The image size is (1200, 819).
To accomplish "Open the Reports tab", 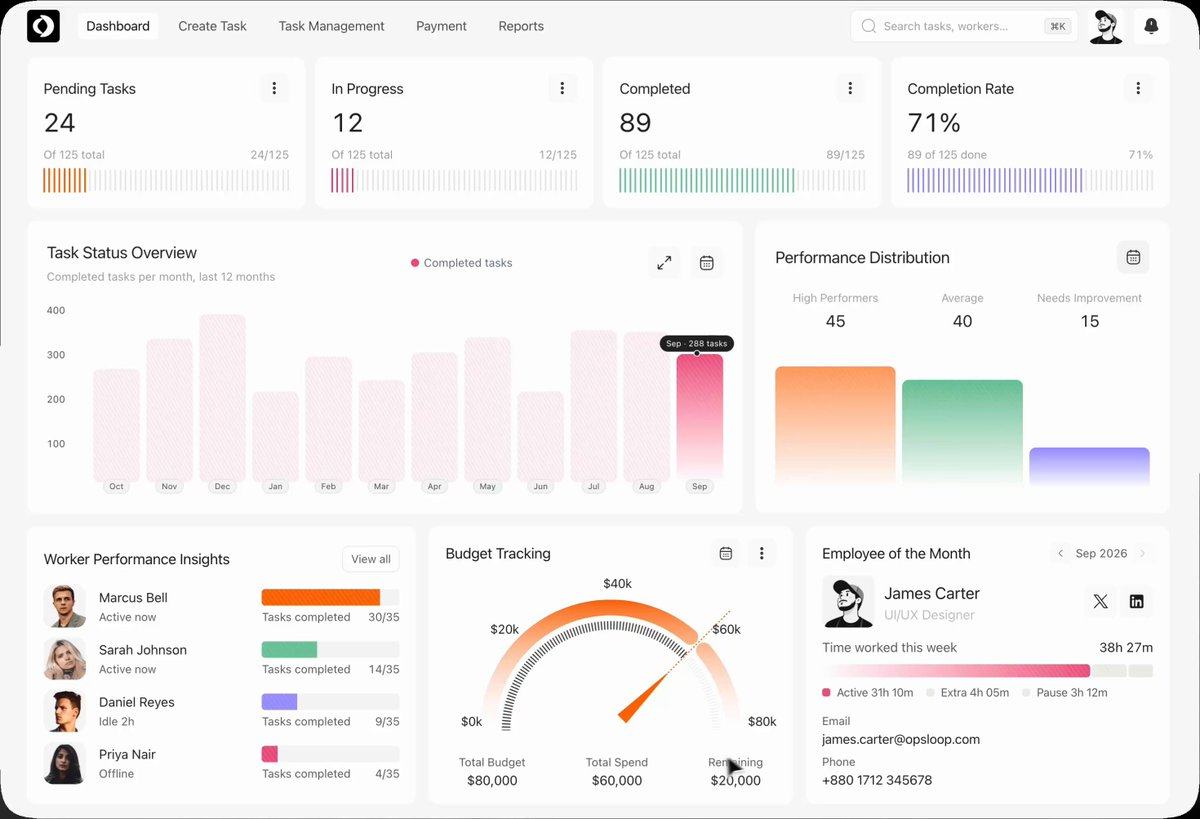I will click(x=521, y=26).
